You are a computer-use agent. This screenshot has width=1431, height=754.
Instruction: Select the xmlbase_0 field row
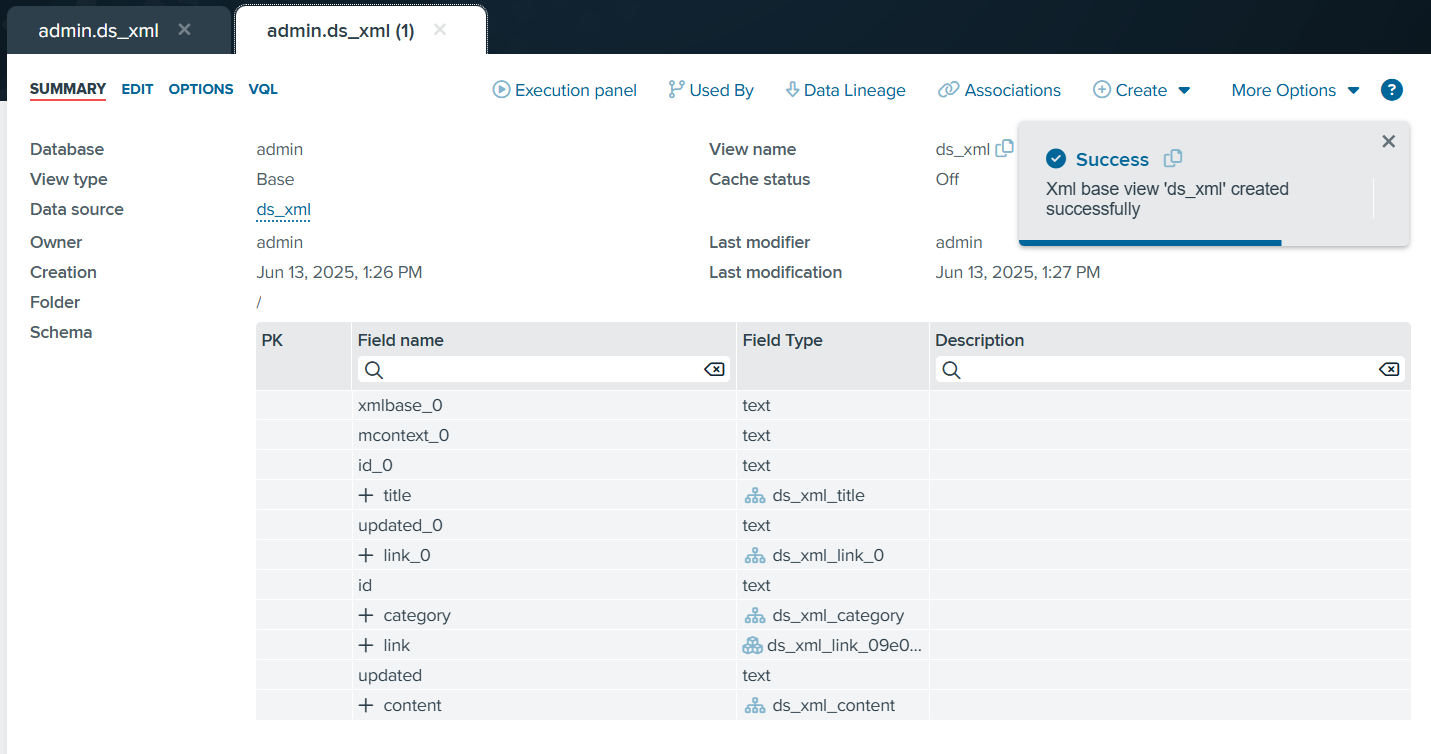(x=833, y=405)
